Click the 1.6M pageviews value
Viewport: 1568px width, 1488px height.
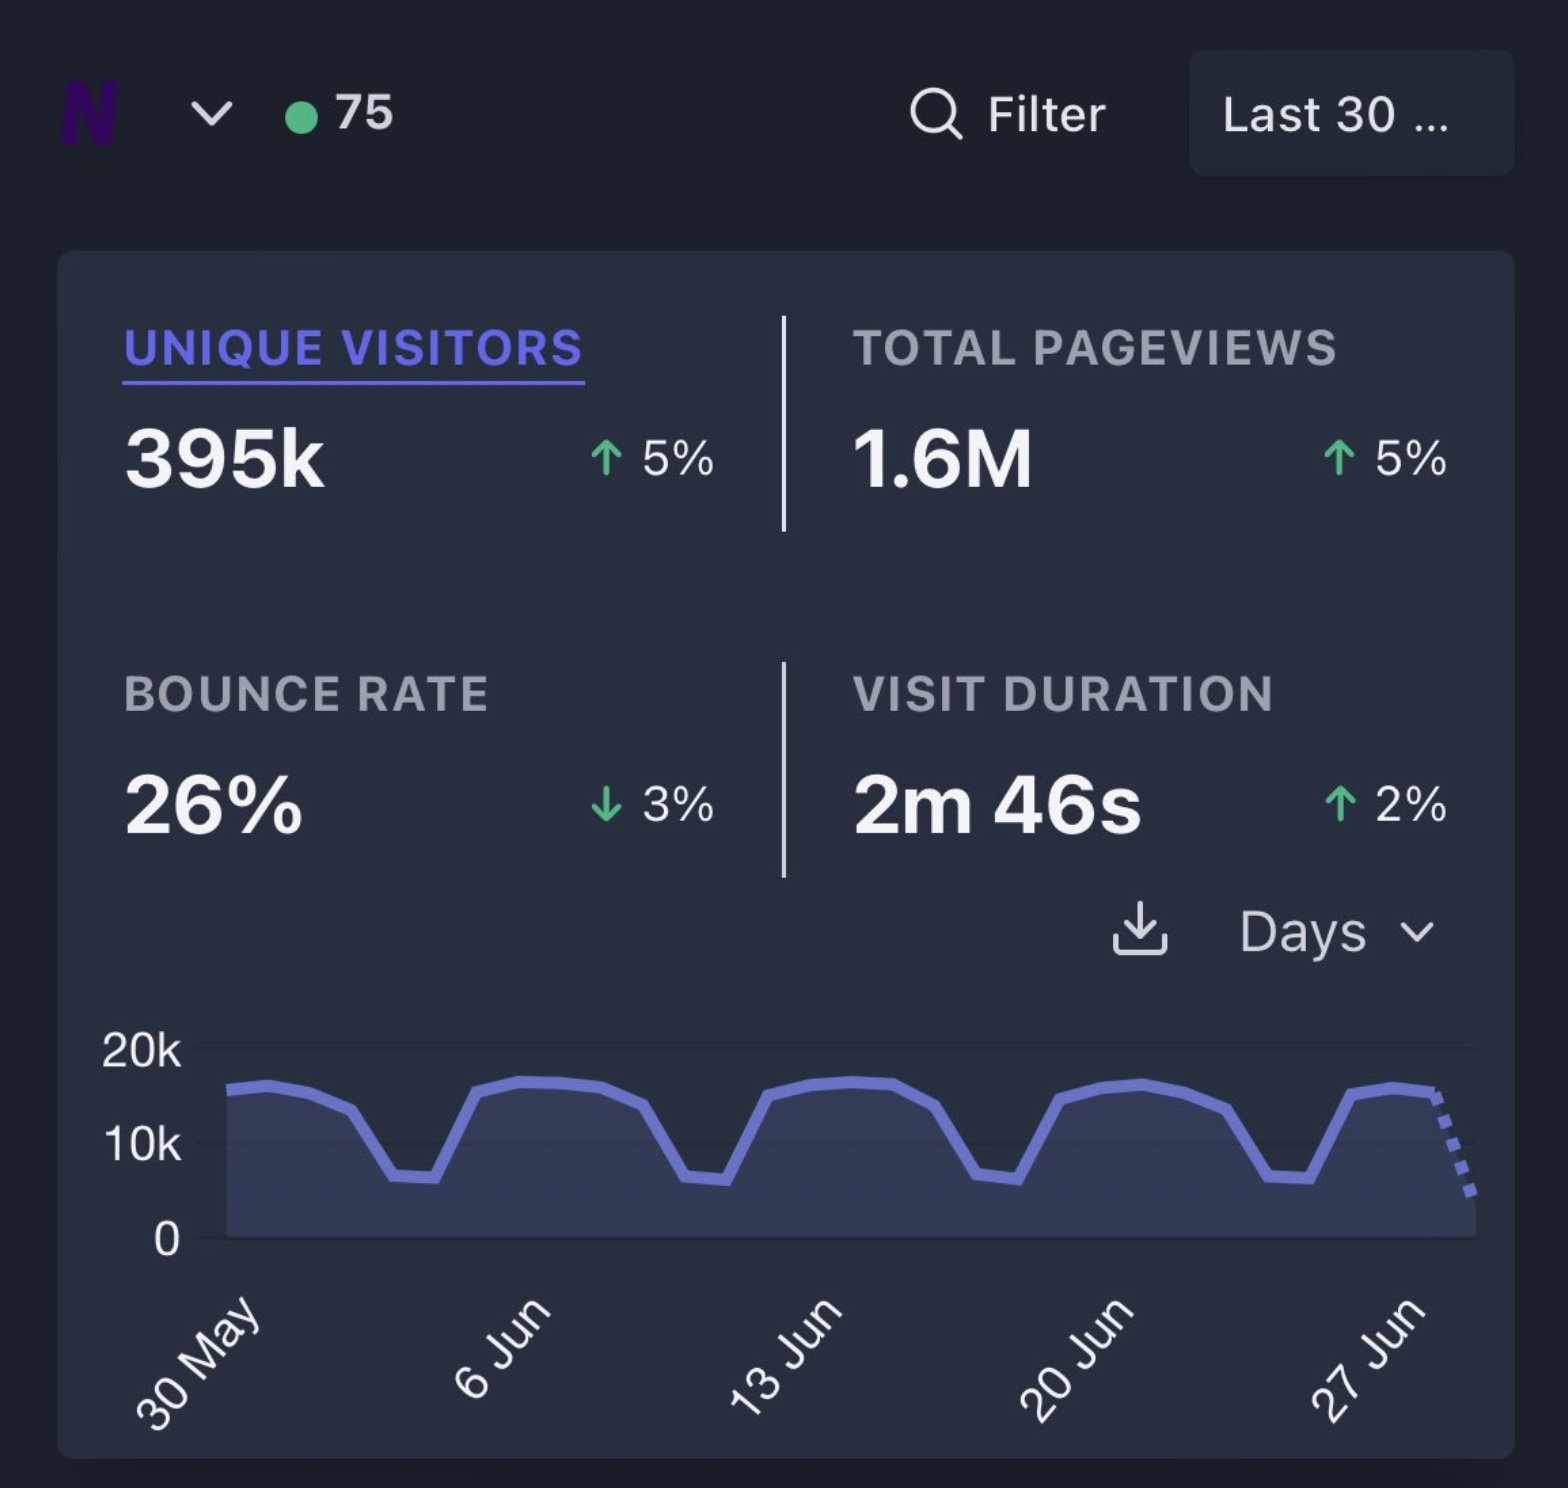942,459
